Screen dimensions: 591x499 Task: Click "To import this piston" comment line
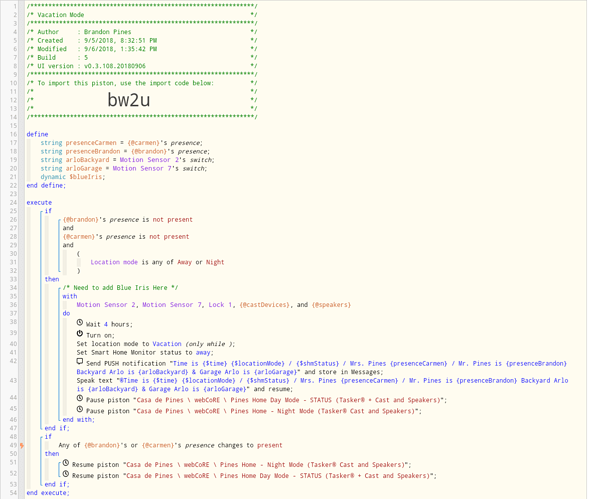click(x=142, y=83)
